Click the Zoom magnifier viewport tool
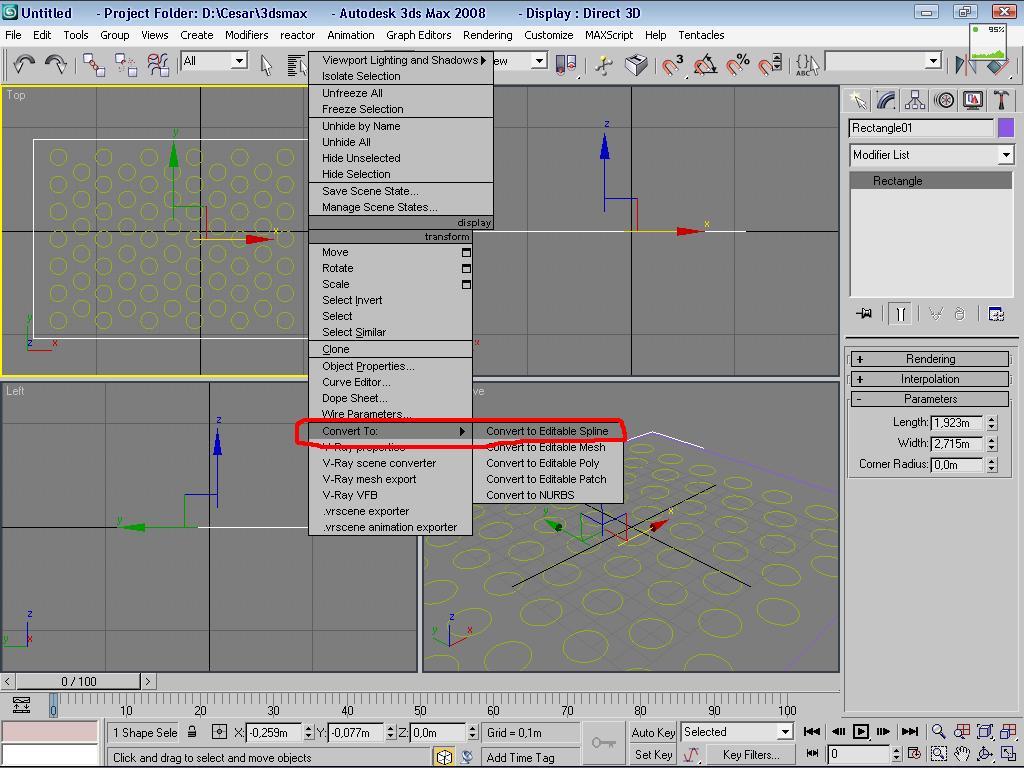Image resolution: width=1024 pixels, height=768 pixels. click(938, 731)
